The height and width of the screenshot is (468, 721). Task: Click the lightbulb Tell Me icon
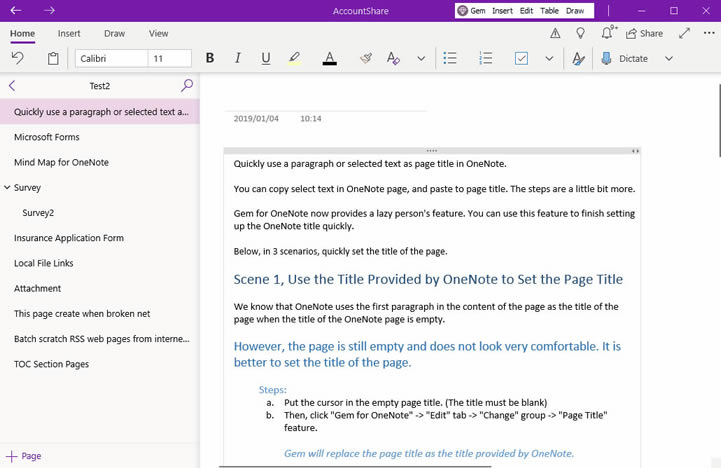(x=581, y=33)
